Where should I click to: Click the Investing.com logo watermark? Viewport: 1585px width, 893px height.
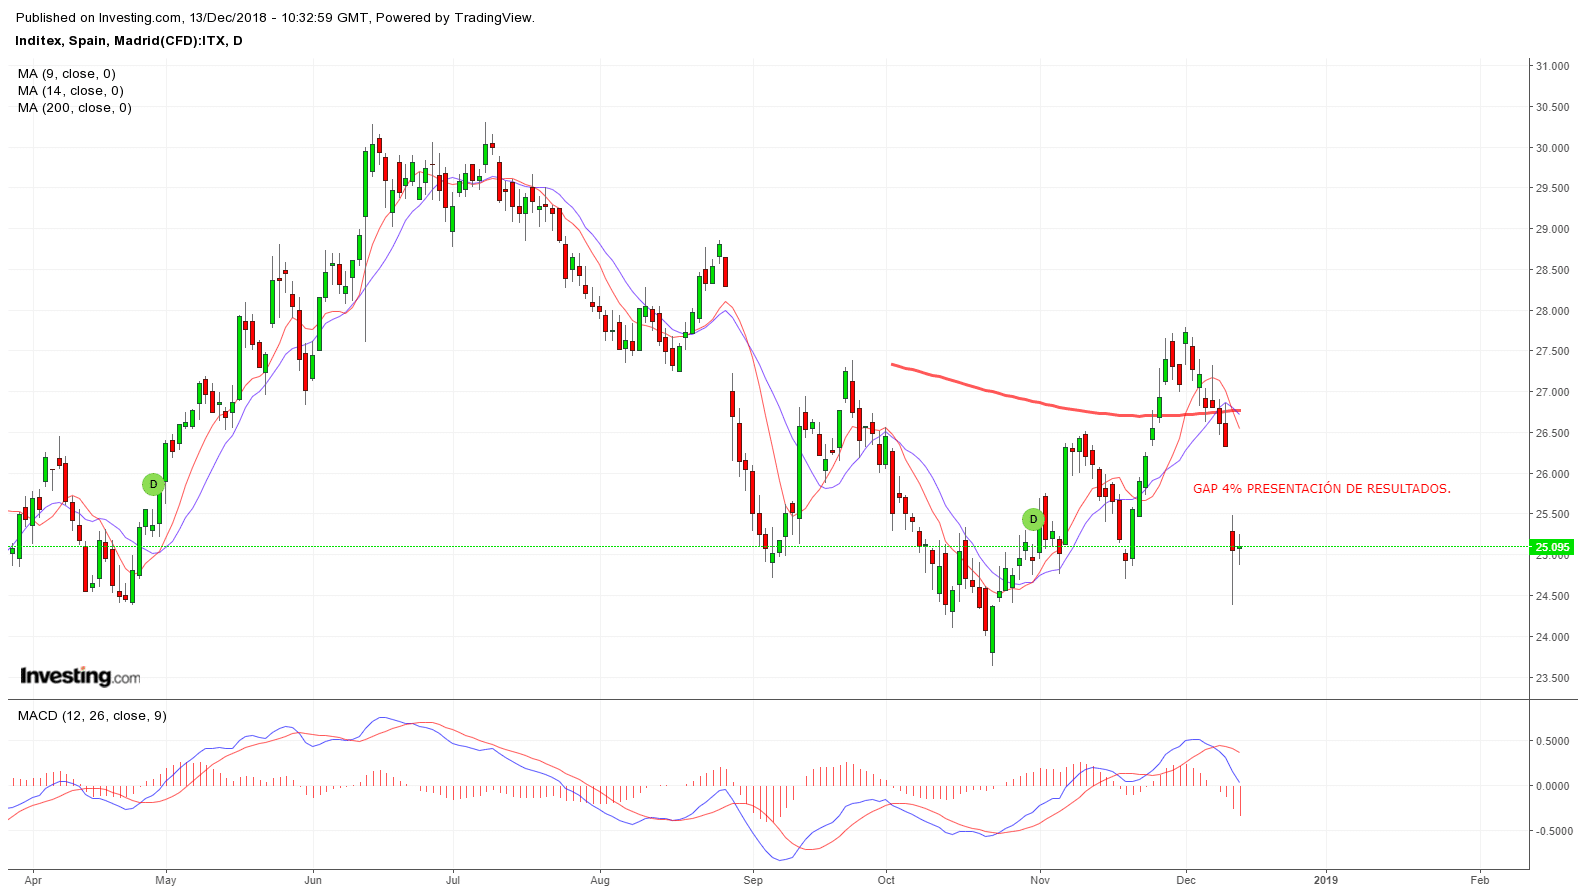pyautogui.click(x=80, y=676)
